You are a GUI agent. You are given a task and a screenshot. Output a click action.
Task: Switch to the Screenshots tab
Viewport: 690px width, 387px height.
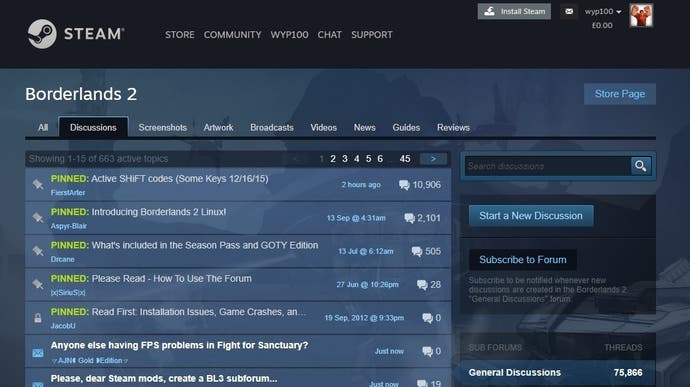click(162, 128)
